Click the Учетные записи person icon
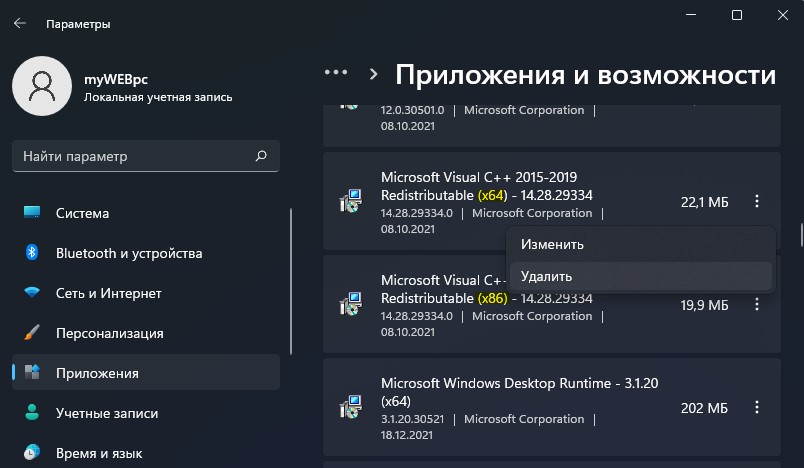The height and width of the screenshot is (468, 804). pos(32,412)
